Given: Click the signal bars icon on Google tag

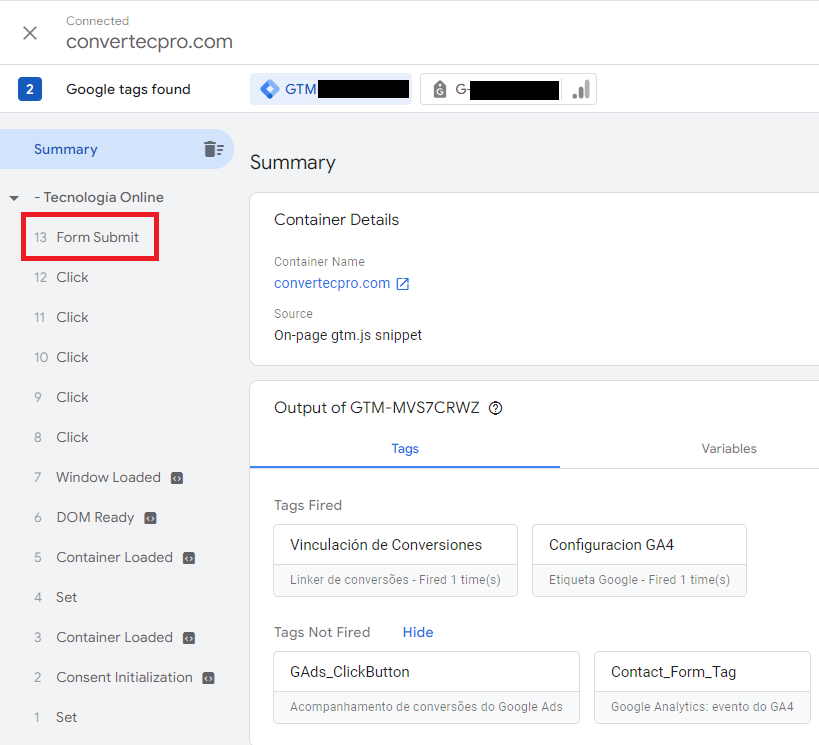Looking at the screenshot, I should (581, 89).
